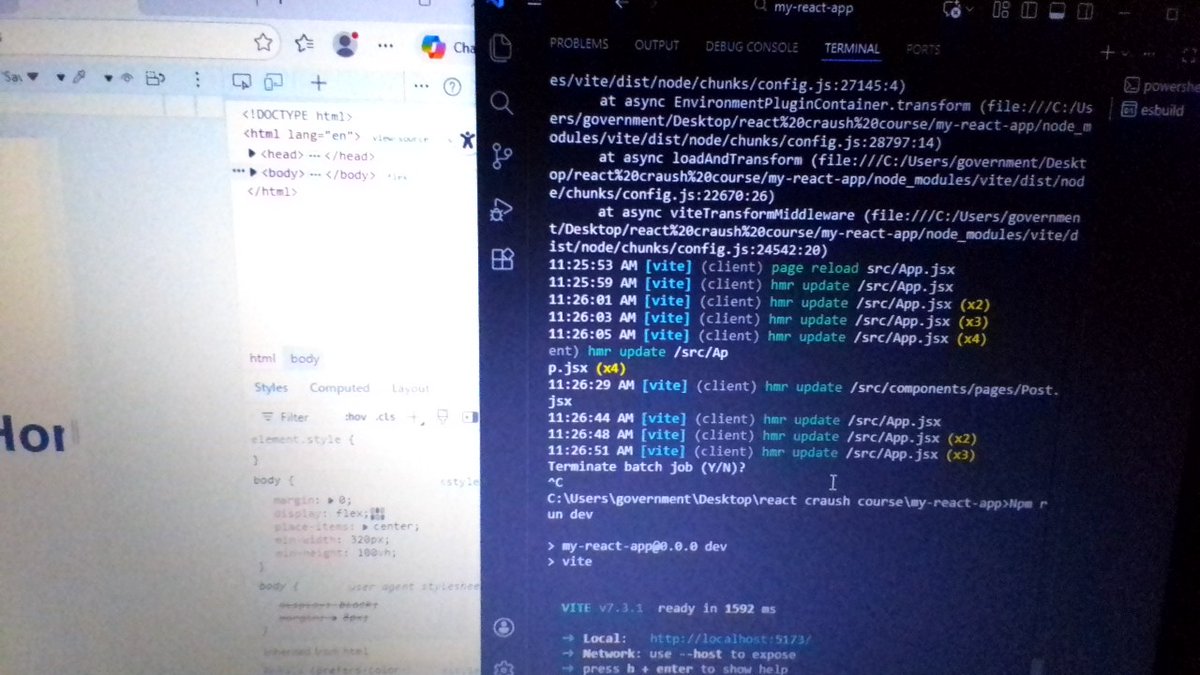Select the html lang="en" DOM node
The image size is (1200, 675).
pyautogui.click(x=301, y=134)
